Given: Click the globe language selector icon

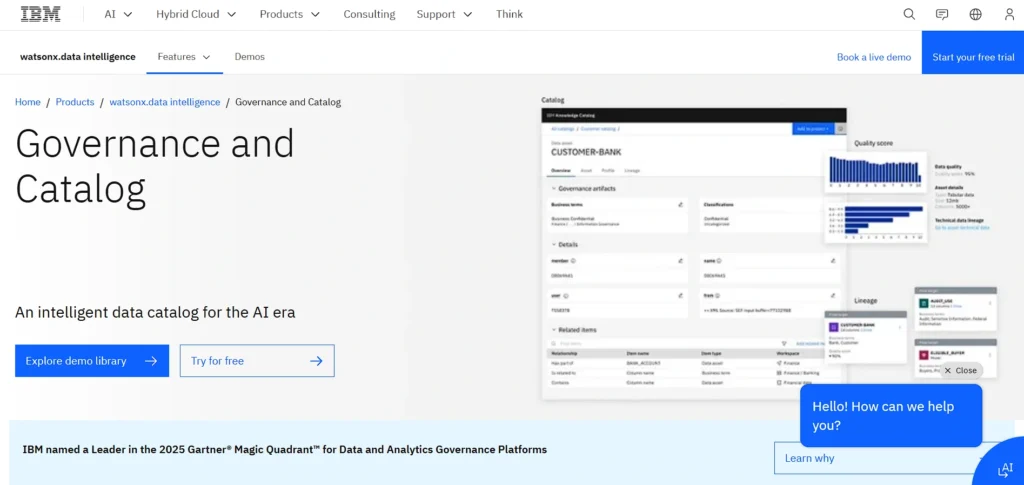Looking at the screenshot, I should [x=976, y=14].
